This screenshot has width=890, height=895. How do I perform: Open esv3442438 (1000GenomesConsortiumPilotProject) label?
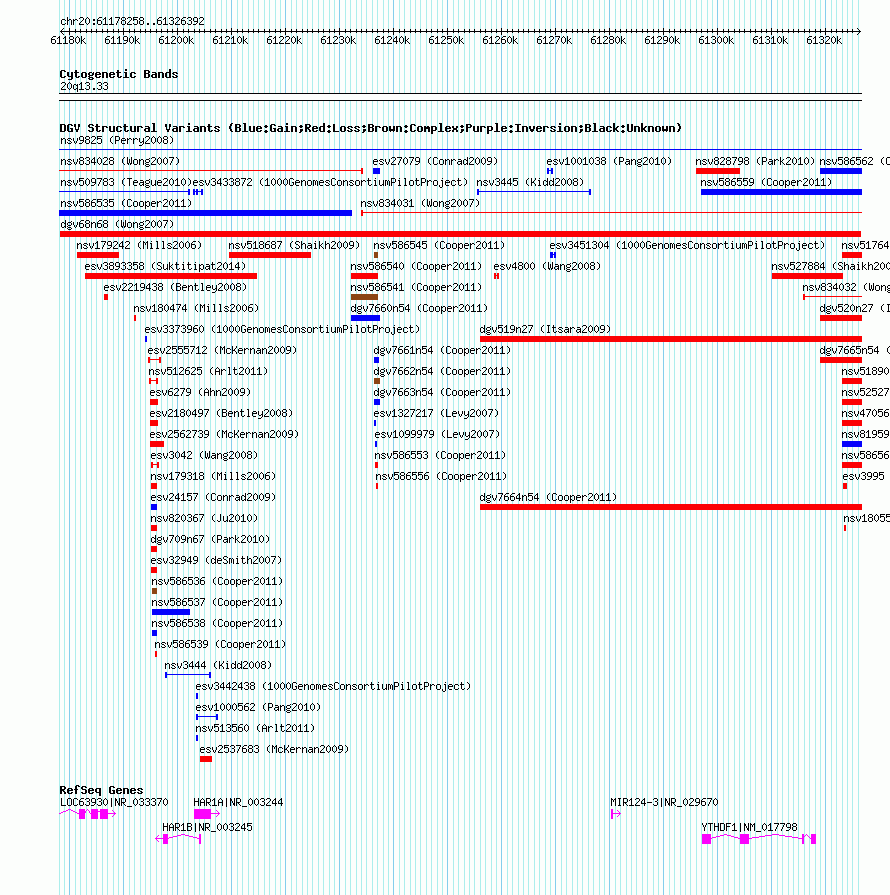[333, 687]
